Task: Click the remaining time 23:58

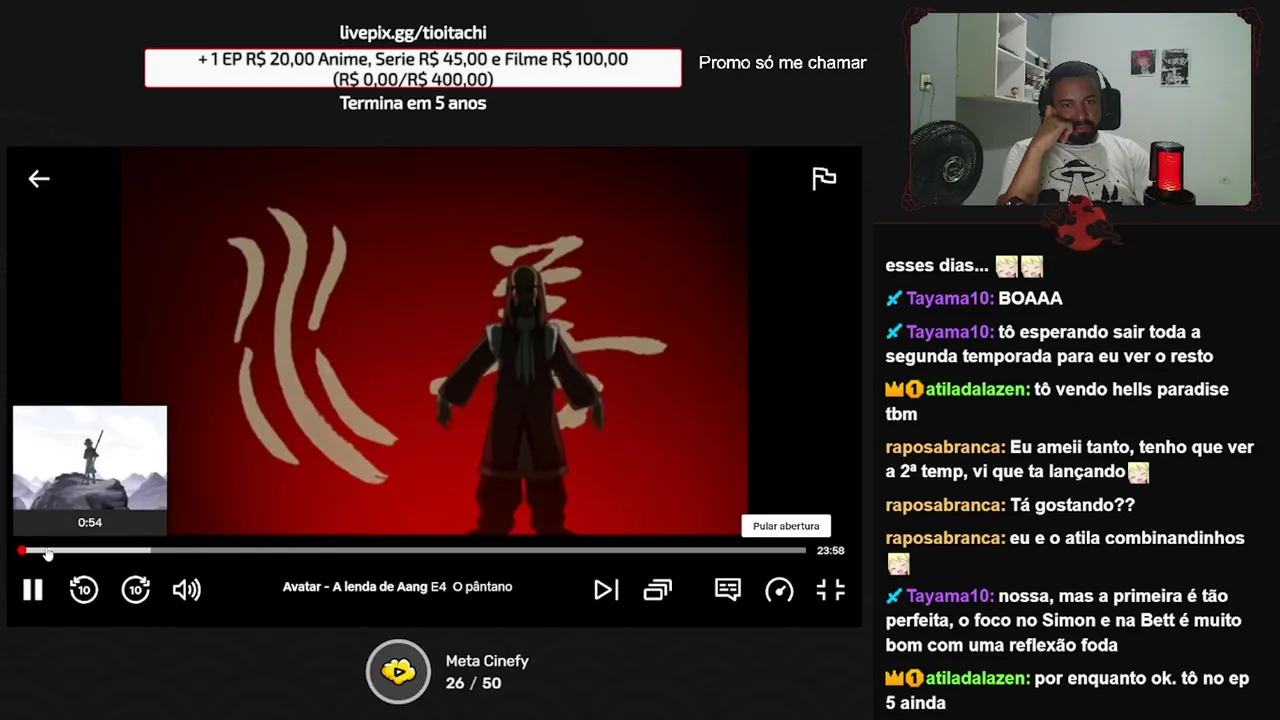Action: click(830, 550)
